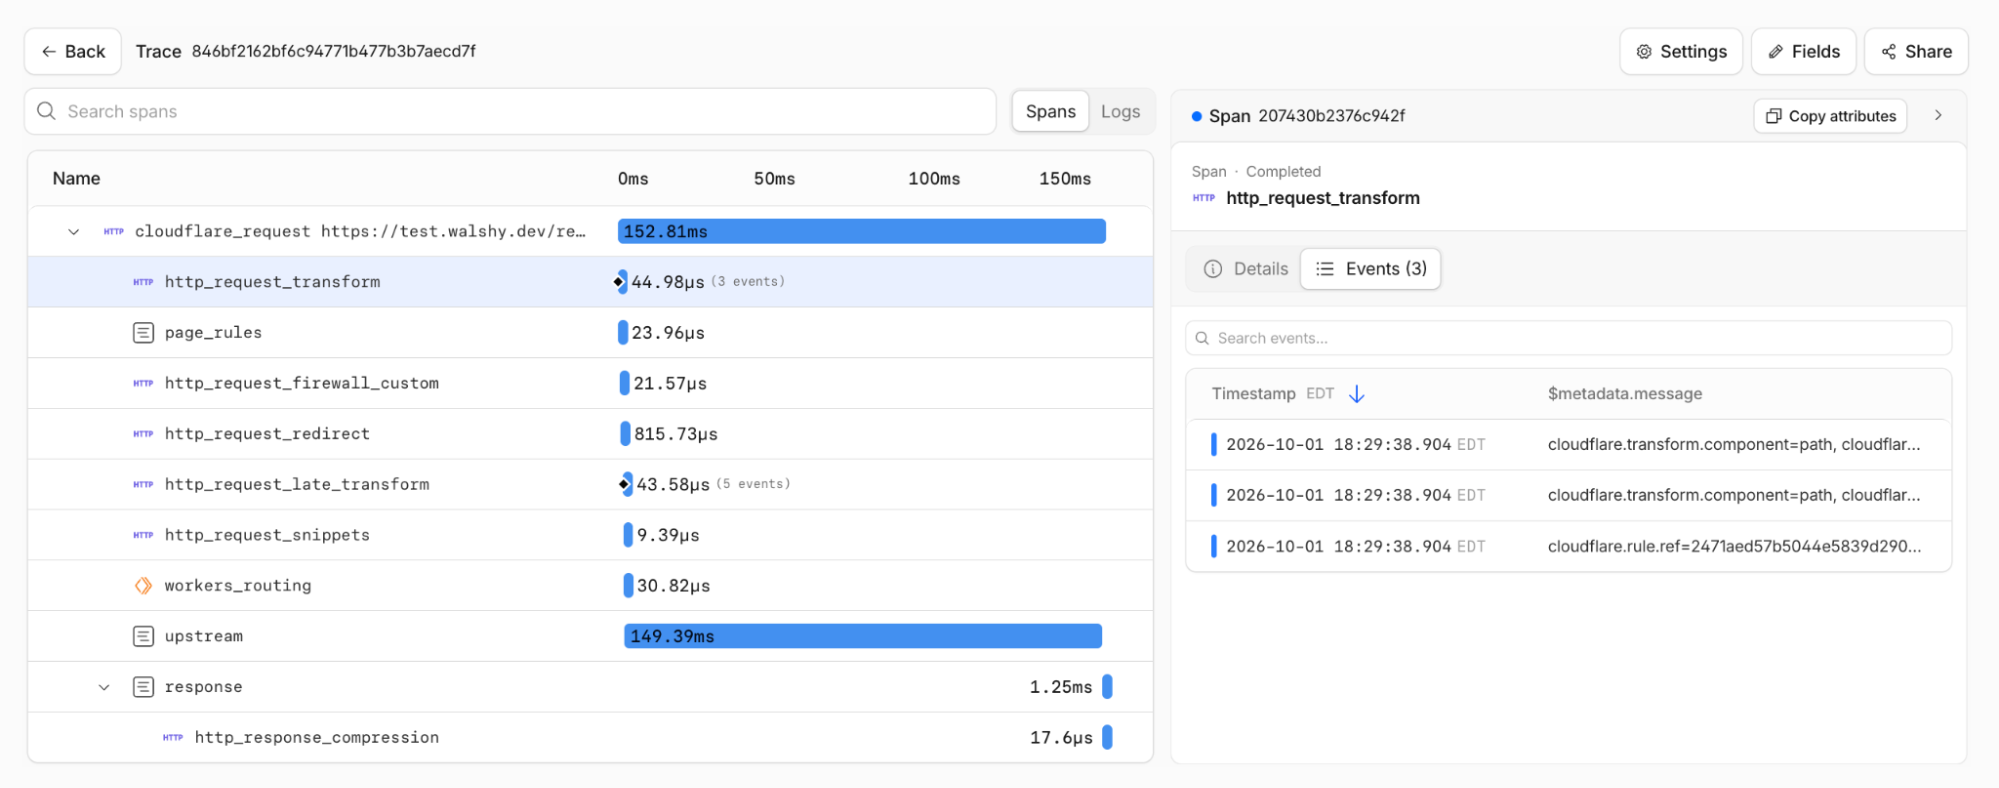Click the document icon beside response
This screenshot has width=1999, height=788.
click(143, 687)
